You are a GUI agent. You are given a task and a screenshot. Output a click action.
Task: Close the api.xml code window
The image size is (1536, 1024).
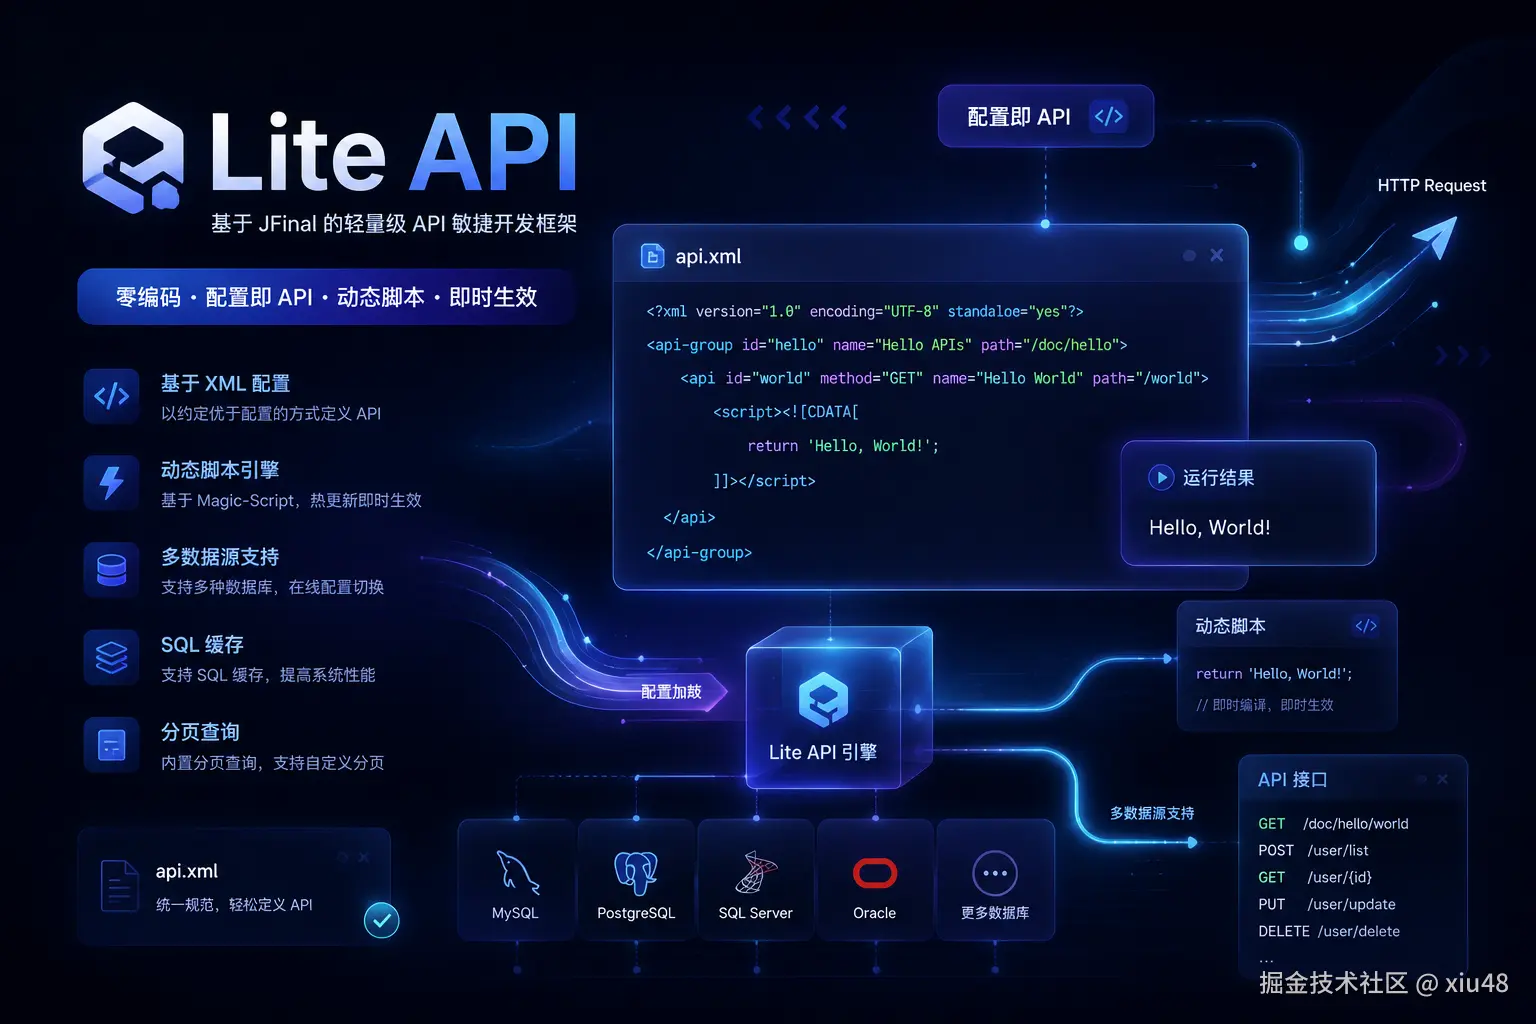point(1217,255)
